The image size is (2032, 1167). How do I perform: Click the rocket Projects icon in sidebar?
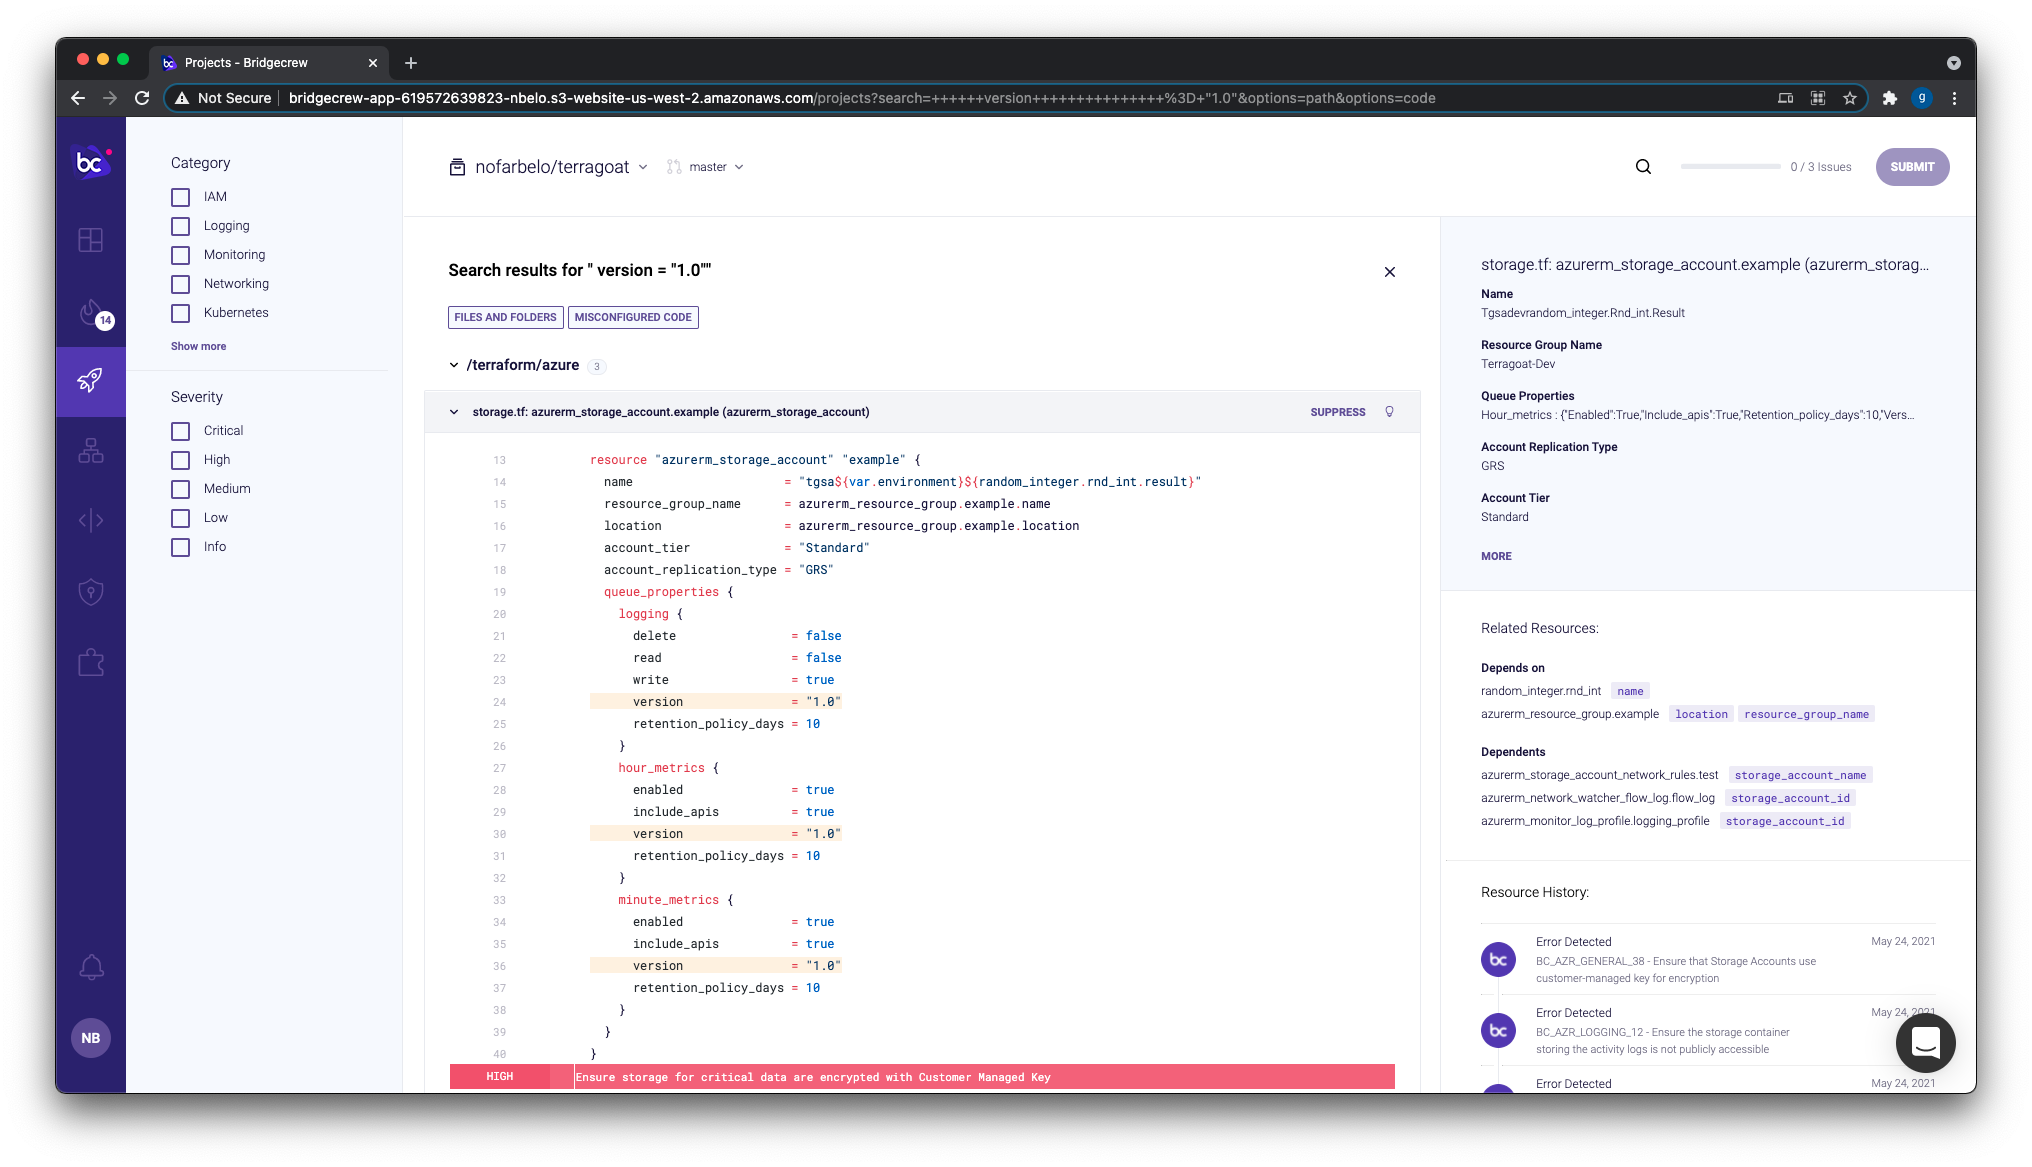click(x=91, y=380)
